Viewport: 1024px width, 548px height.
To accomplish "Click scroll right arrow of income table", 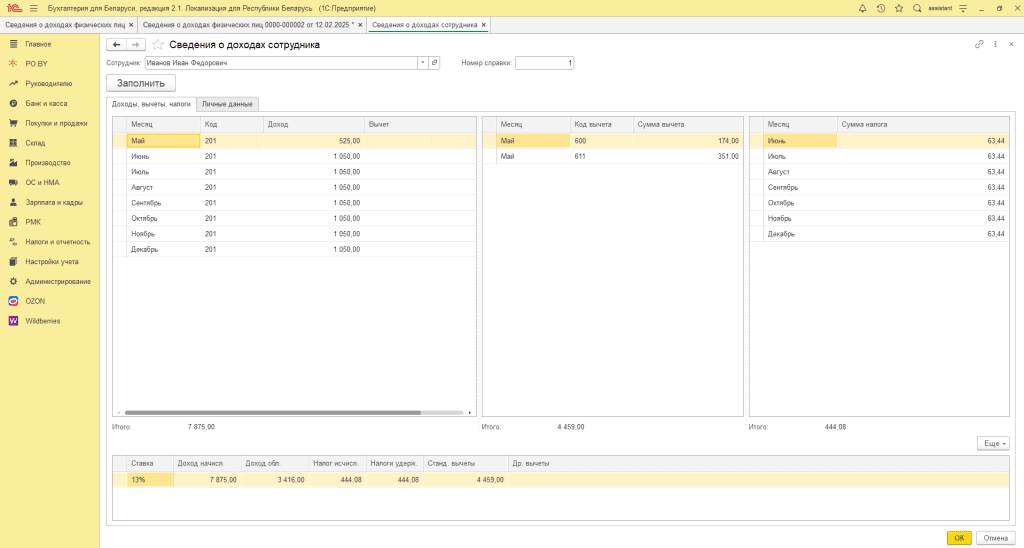I will coord(470,413).
